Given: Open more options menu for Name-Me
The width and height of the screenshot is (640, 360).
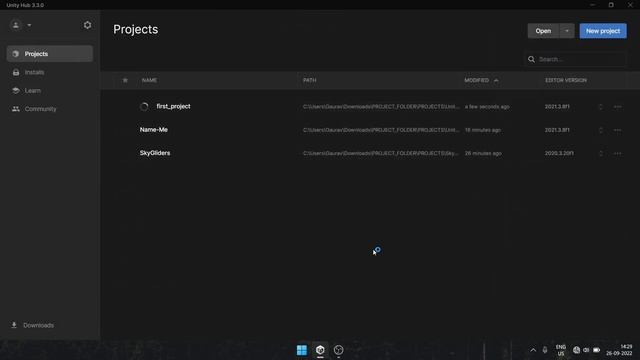Looking at the screenshot, I should 617,130.
